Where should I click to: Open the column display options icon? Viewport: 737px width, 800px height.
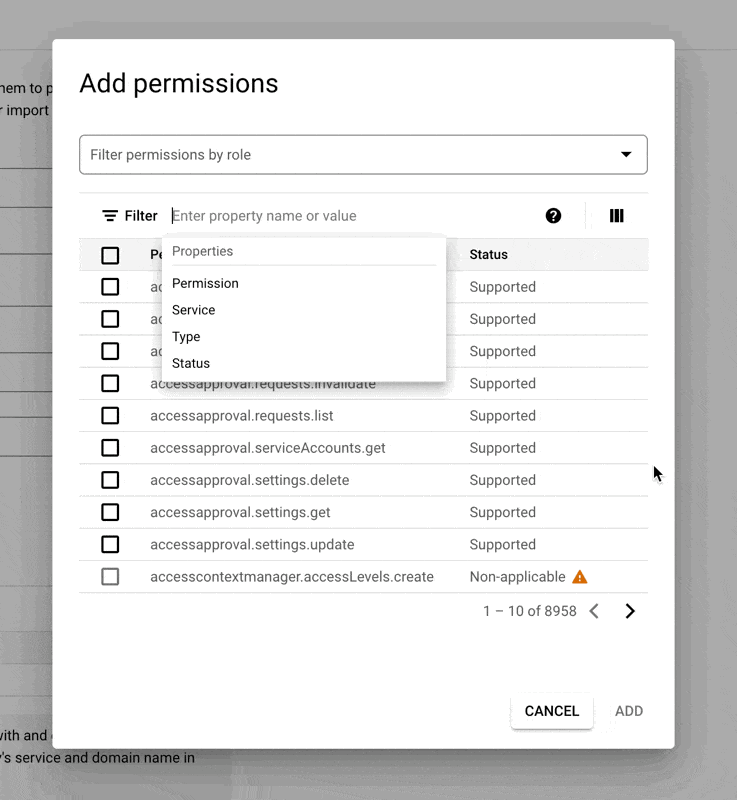pyautogui.click(x=616, y=216)
